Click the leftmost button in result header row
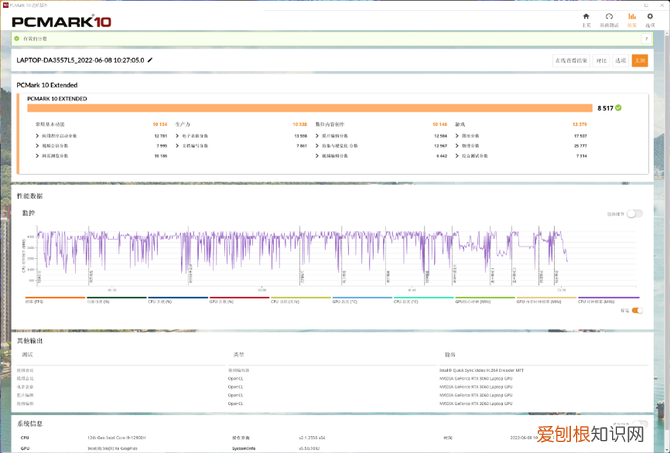The height and width of the screenshot is (453, 670). [x=571, y=60]
